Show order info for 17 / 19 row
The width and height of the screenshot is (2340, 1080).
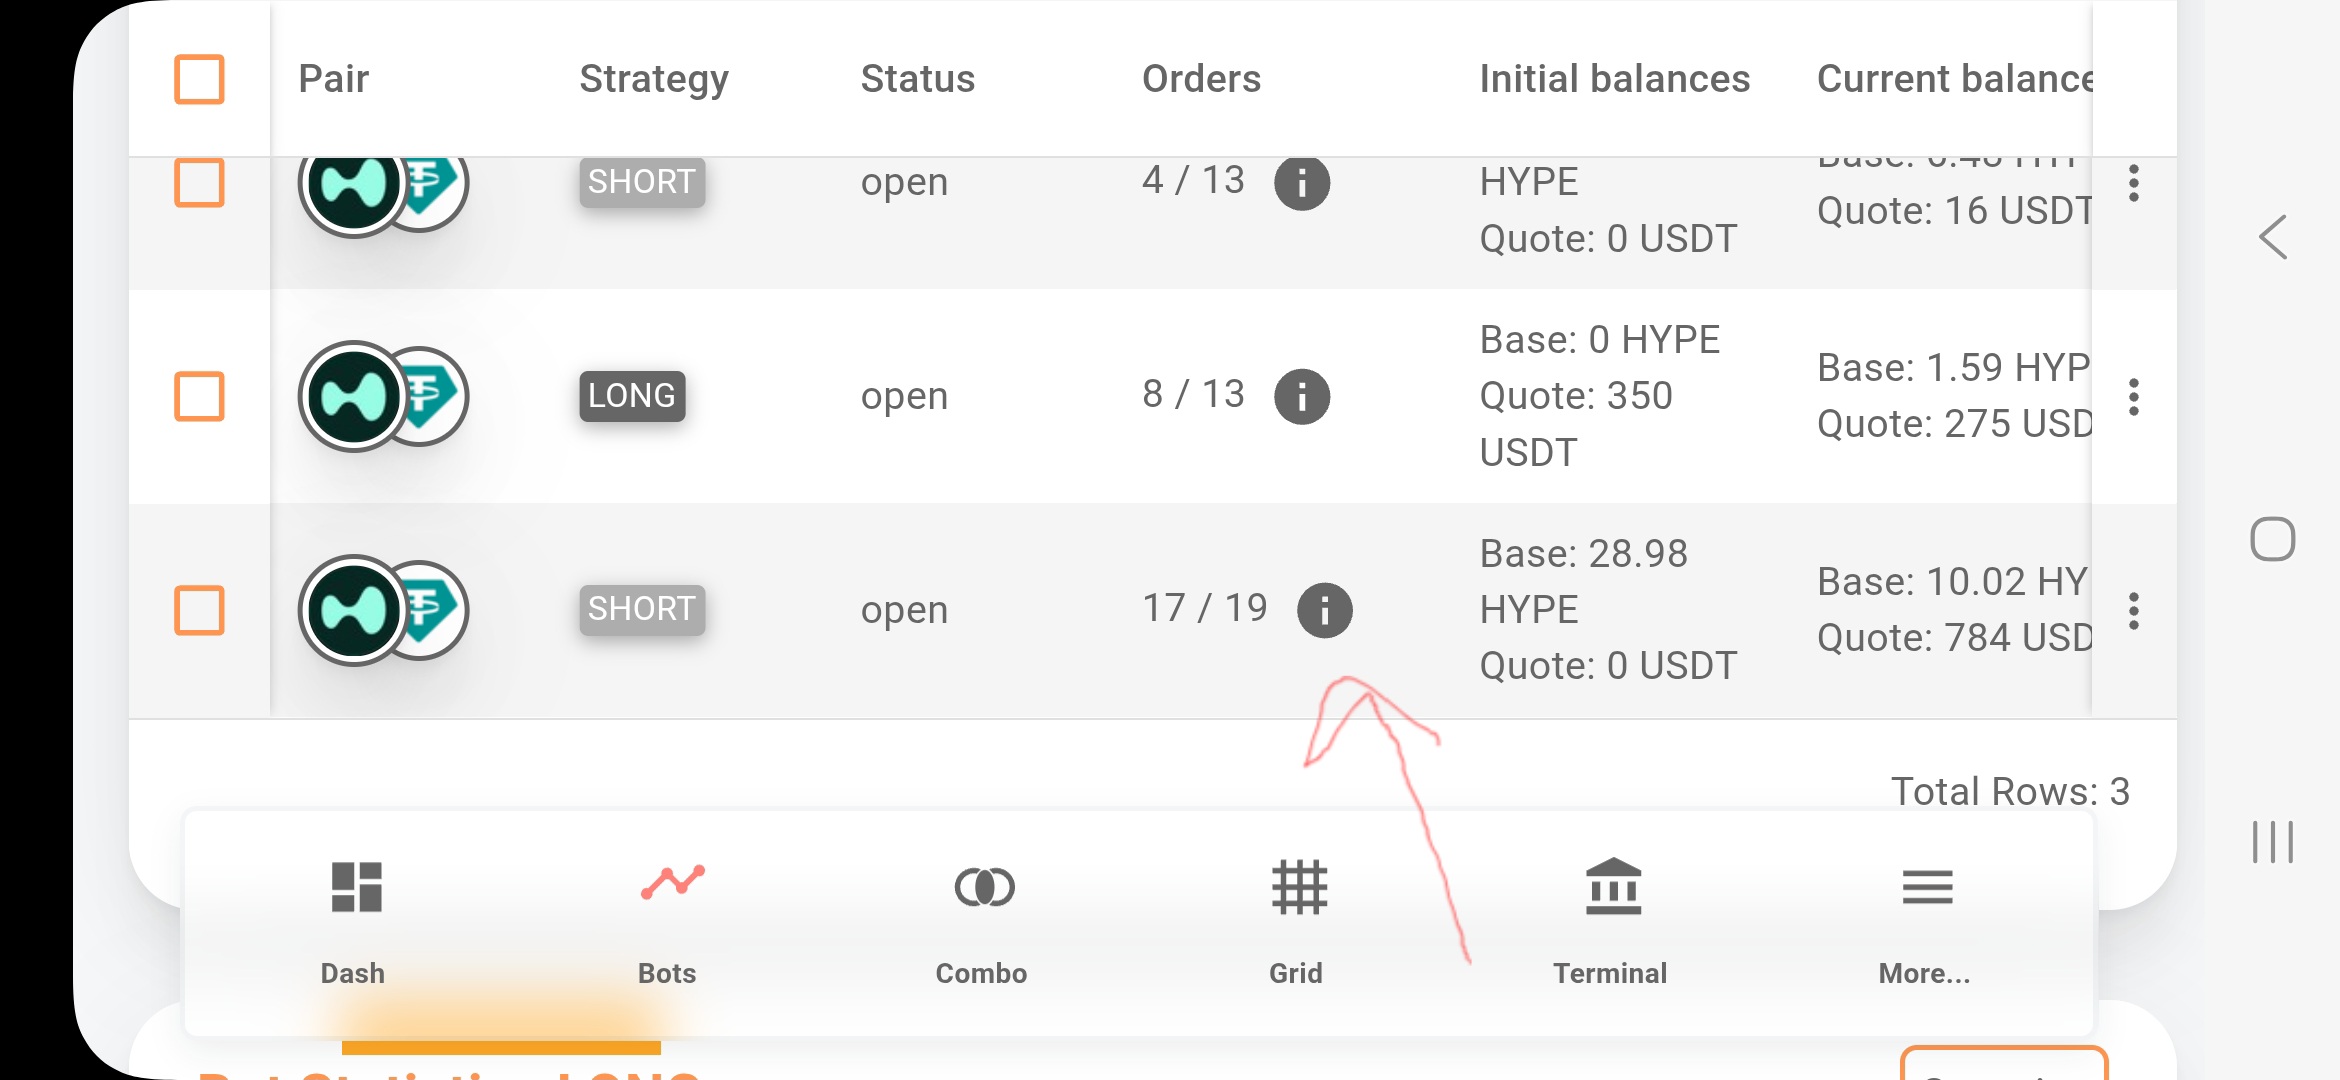[x=1324, y=610]
